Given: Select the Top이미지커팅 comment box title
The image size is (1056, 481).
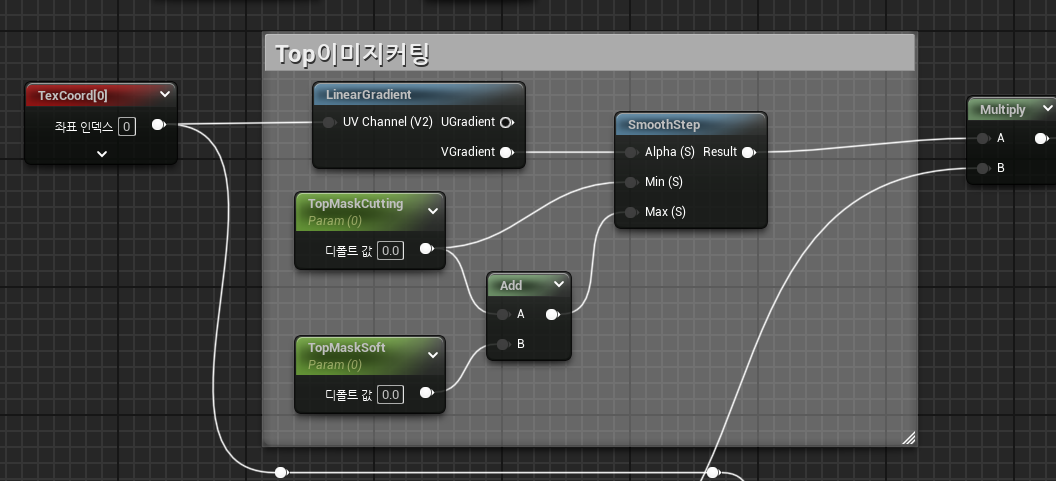Looking at the screenshot, I should pyautogui.click(x=353, y=54).
